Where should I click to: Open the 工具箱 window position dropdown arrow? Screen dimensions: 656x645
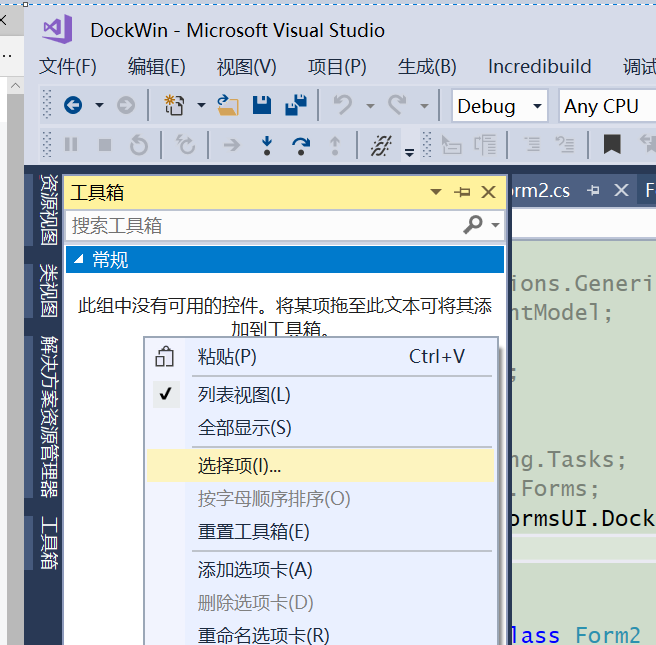pyautogui.click(x=436, y=192)
